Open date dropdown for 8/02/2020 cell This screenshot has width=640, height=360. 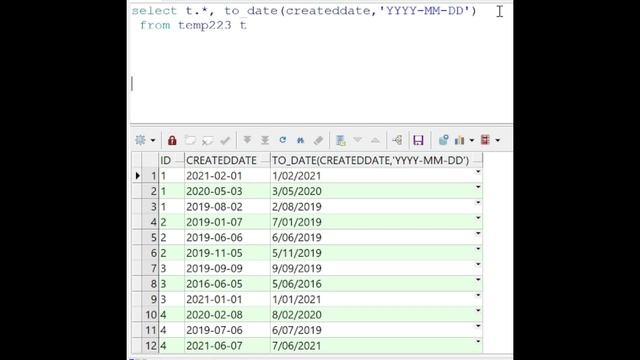pos(478,311)
